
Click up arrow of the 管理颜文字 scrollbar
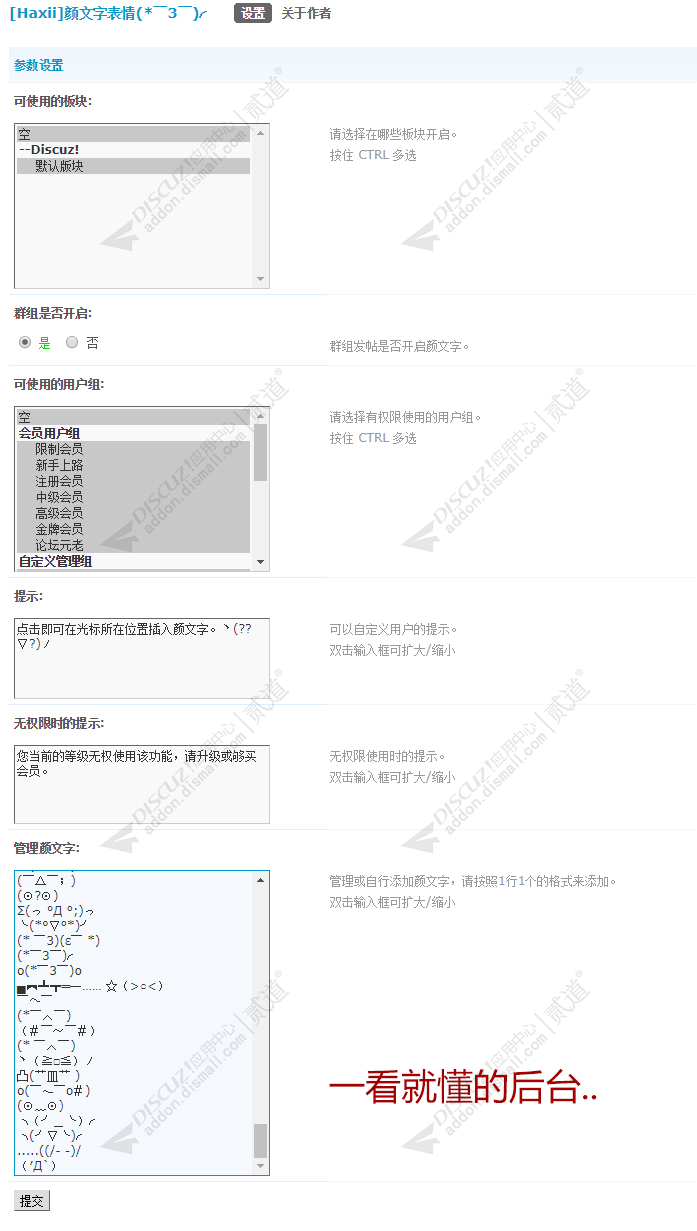261,879
